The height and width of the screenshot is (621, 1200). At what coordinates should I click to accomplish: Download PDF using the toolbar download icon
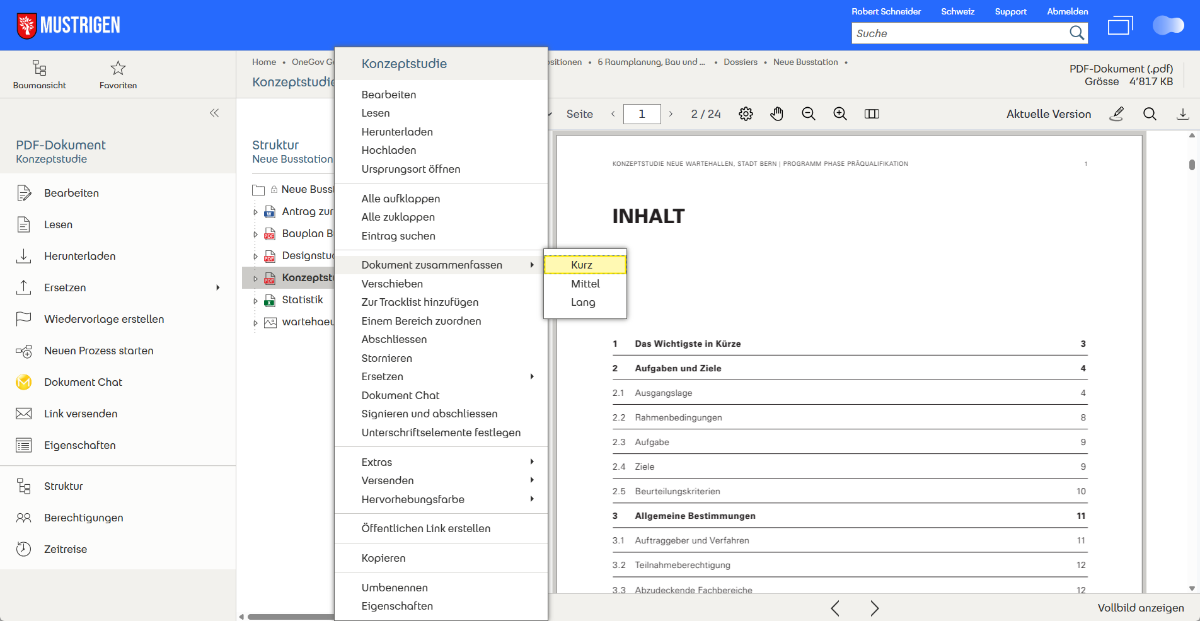click(1183, 114)
